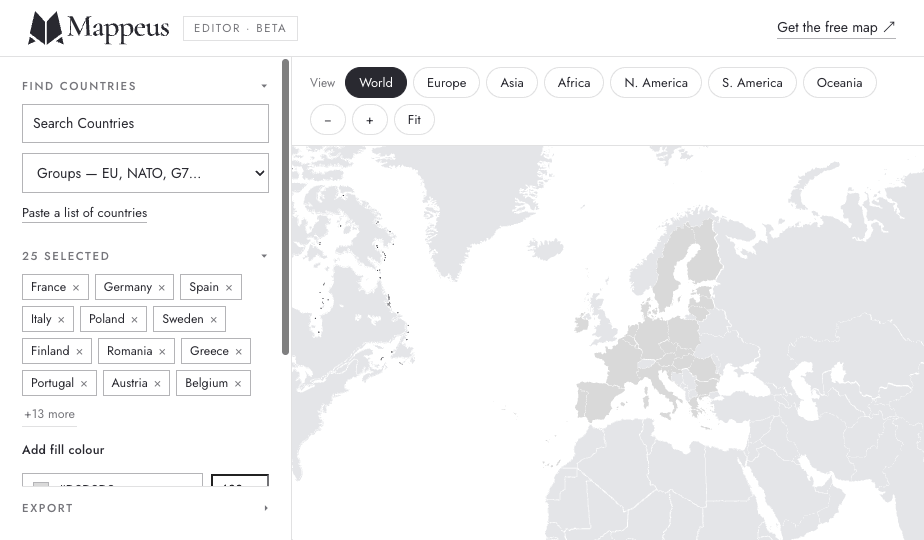
Task: Collapse the 25 Selected section
Action: (x=264, y=256)
